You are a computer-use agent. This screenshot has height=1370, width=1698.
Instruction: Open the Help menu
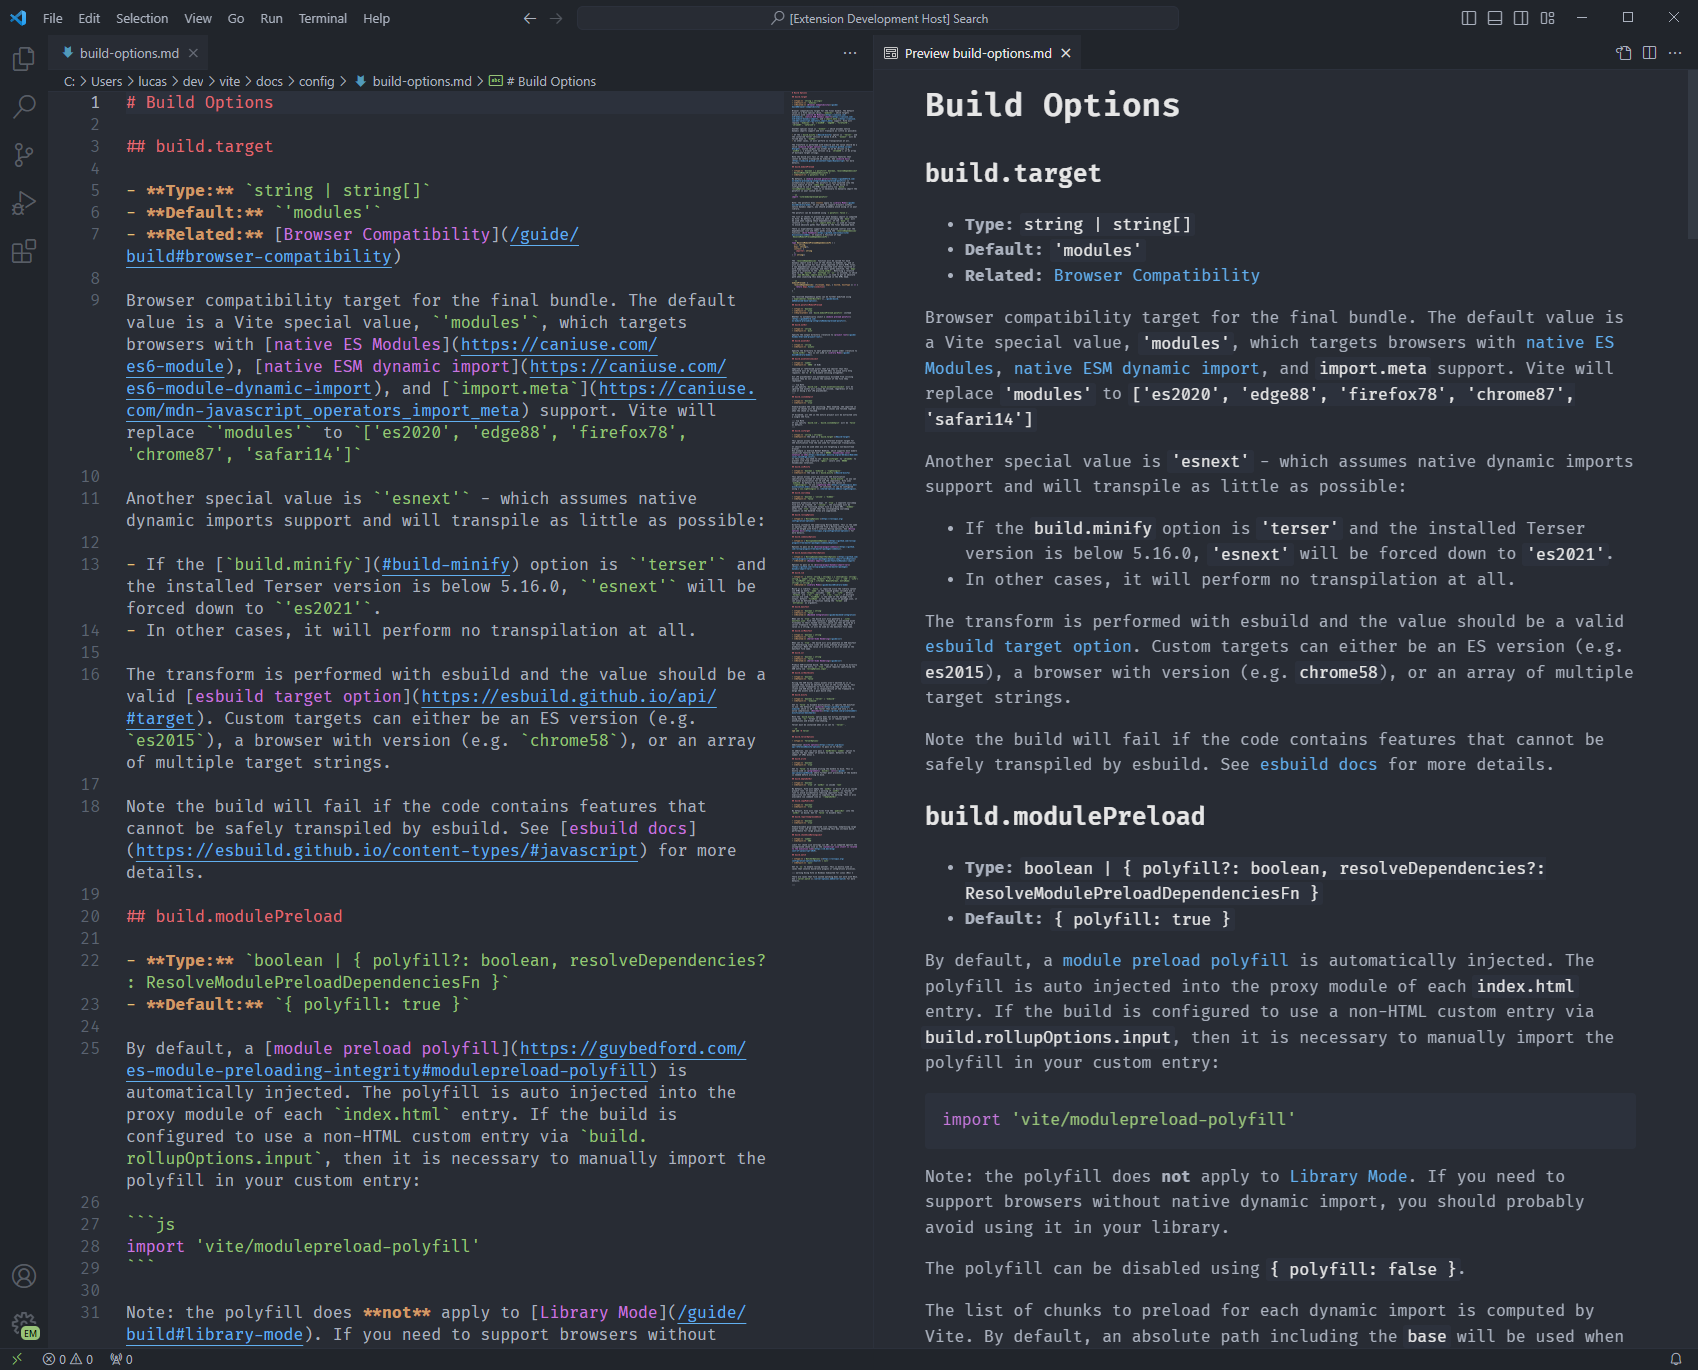click(377, 18)
